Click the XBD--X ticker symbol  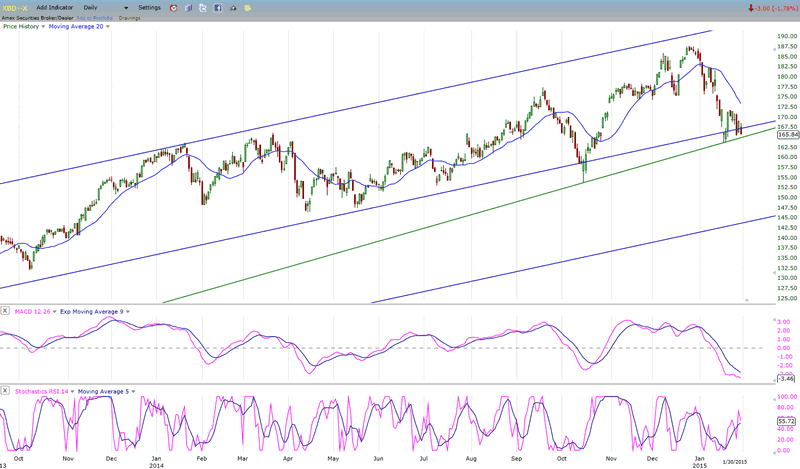click(x=15, y=7)
